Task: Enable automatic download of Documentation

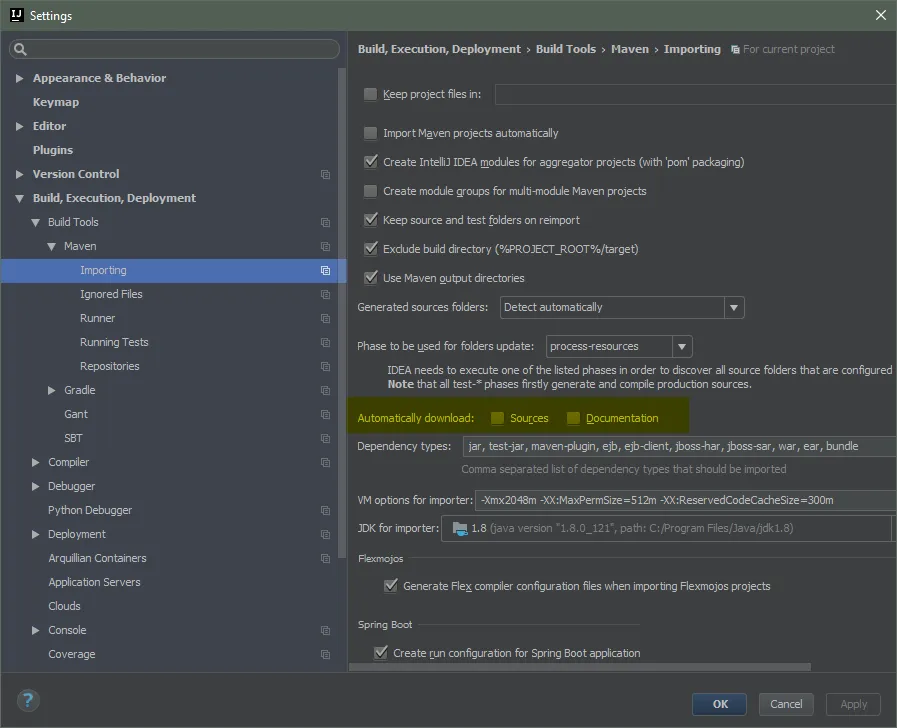Action: tap(573, 418)
